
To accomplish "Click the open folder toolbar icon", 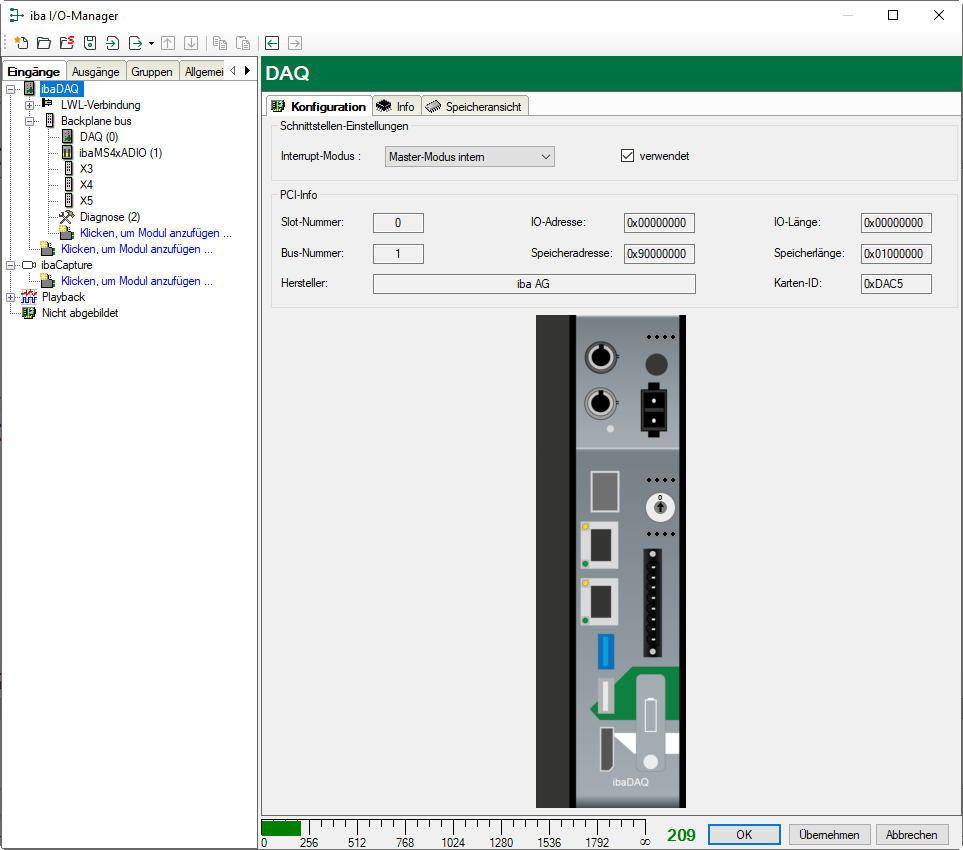I will point(44,43).
